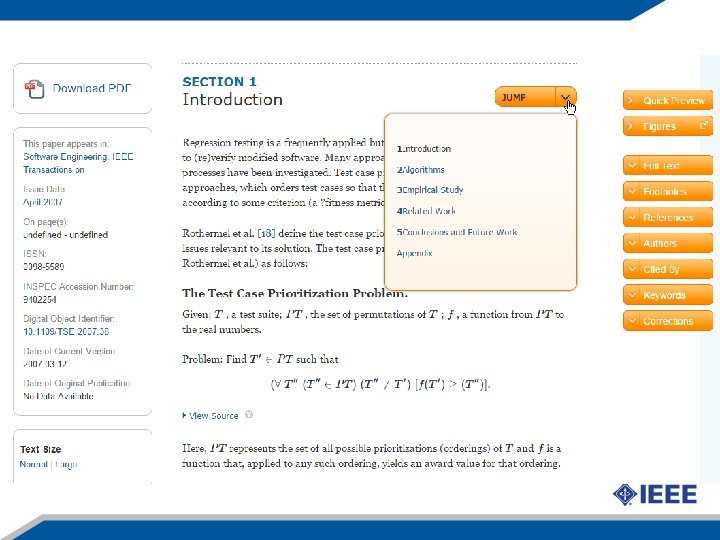Jump to 2 Algorithms section
The height and width of the screenshot is (540, 720).
421,169
